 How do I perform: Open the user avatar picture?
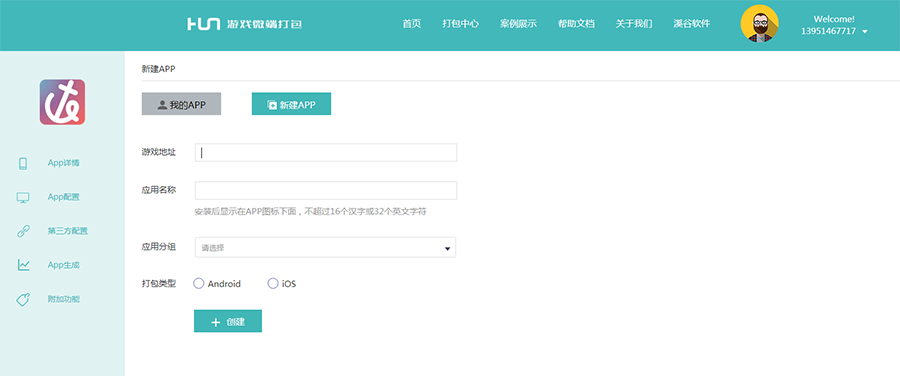(x=759, y=24)
